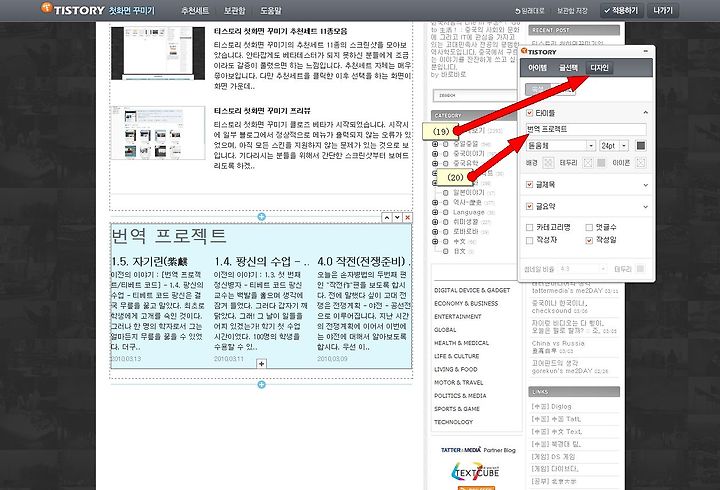This screenshot has width=720, height=490.
Task: Move the selected block down
Action: (397, 217)
